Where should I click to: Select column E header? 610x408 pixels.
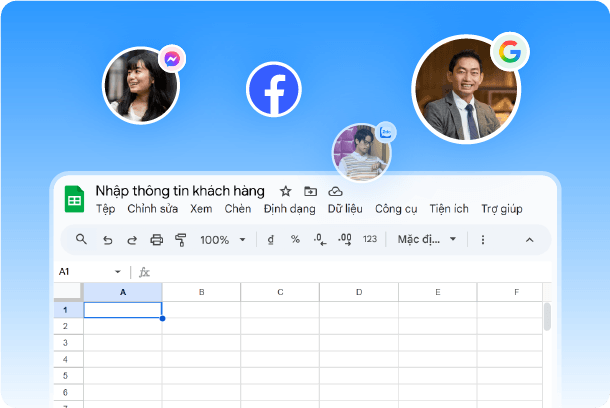point(438,292)
